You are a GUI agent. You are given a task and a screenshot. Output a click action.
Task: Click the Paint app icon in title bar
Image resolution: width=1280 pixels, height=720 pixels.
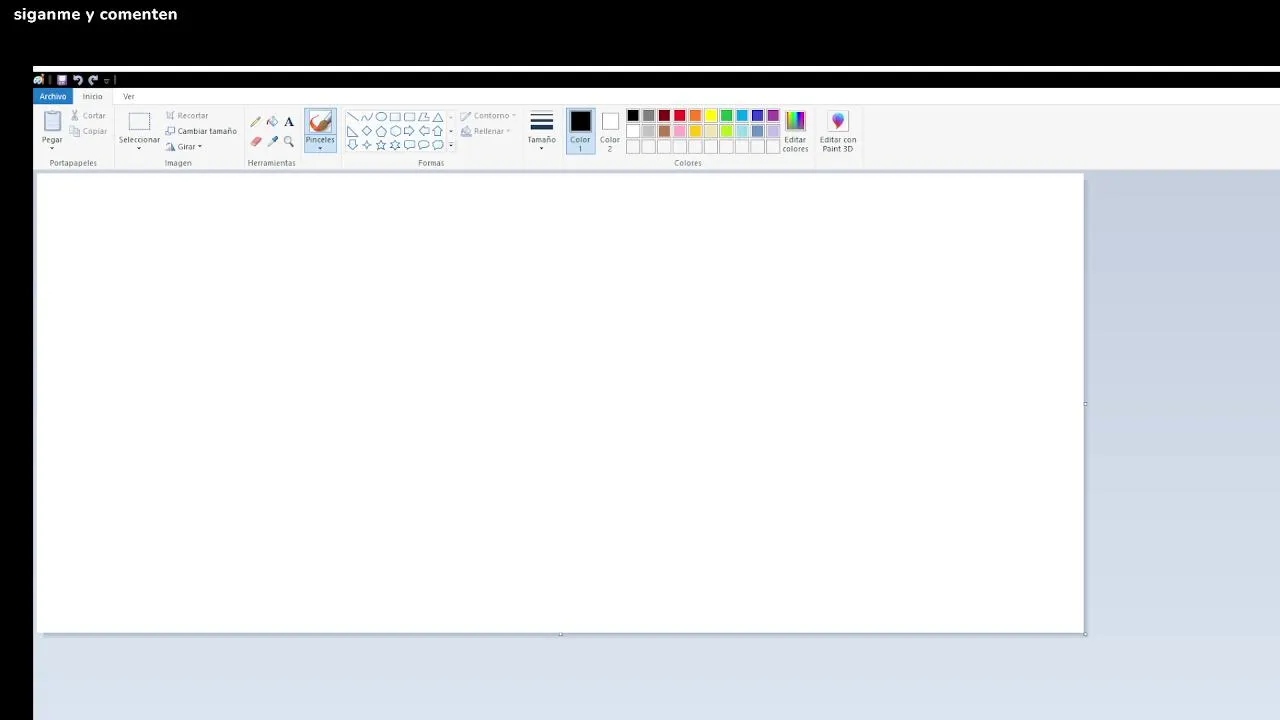pyautogui.click(x=39, y=80)
